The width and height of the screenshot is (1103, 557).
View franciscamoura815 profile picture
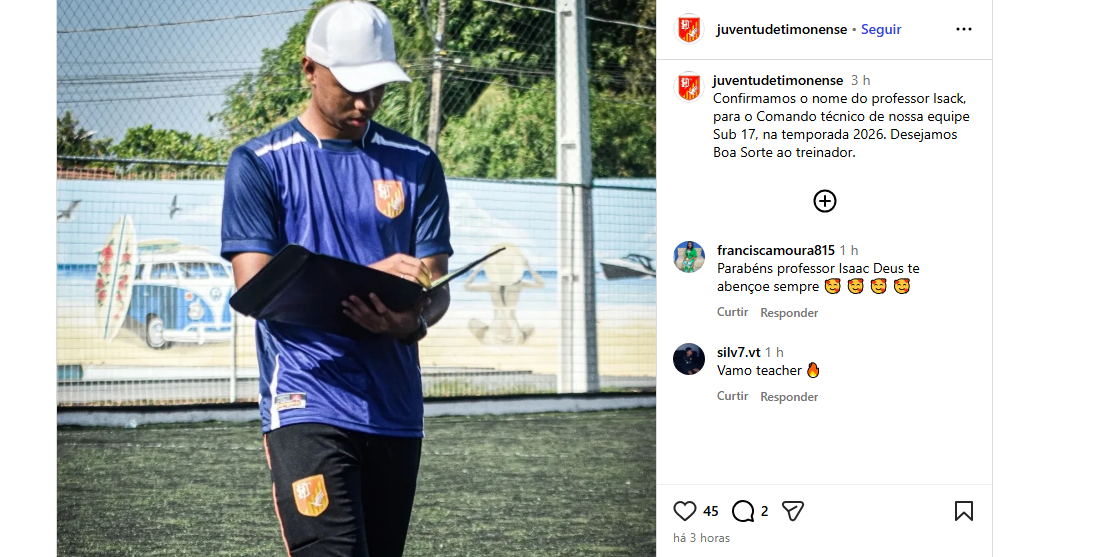tap(689, 257)
